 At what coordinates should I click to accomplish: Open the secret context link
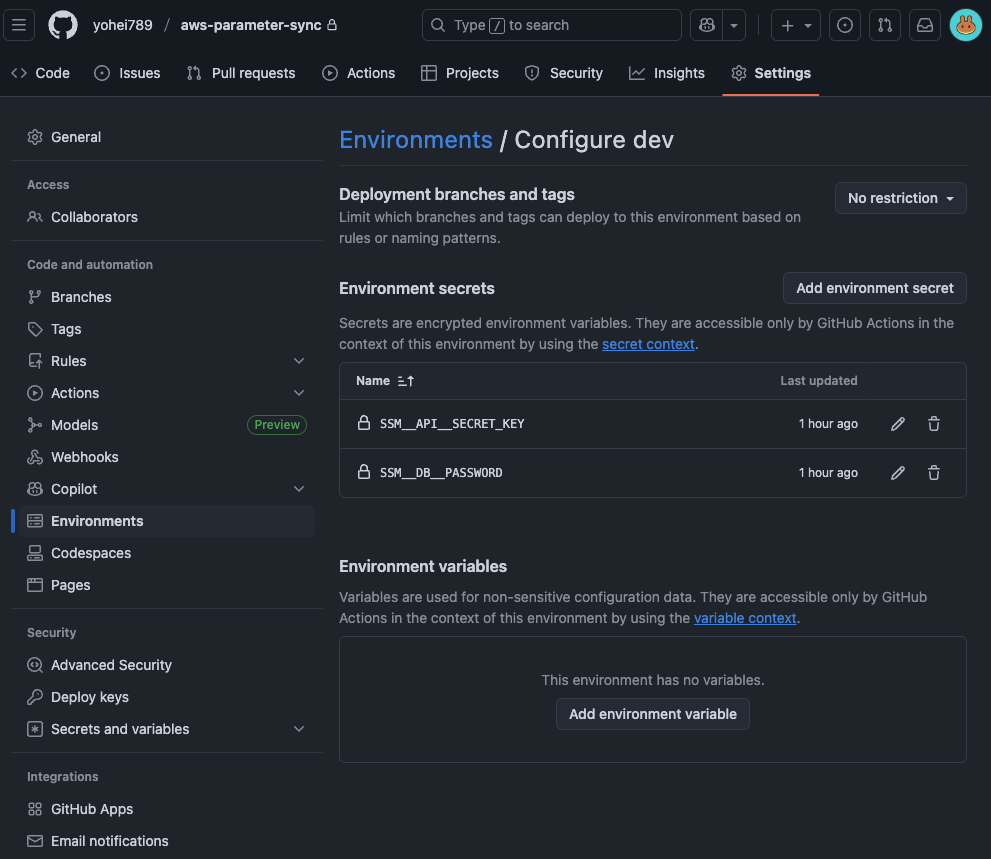[x=648, y=344]
